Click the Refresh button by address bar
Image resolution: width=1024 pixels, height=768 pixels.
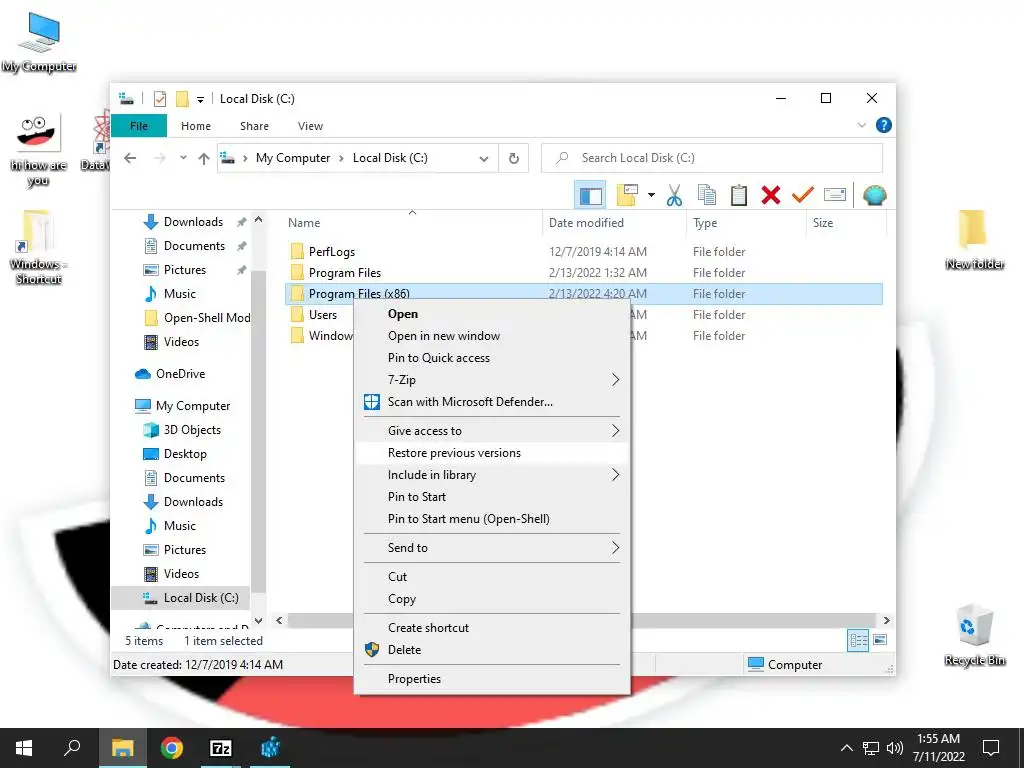(x=513, y=158)
